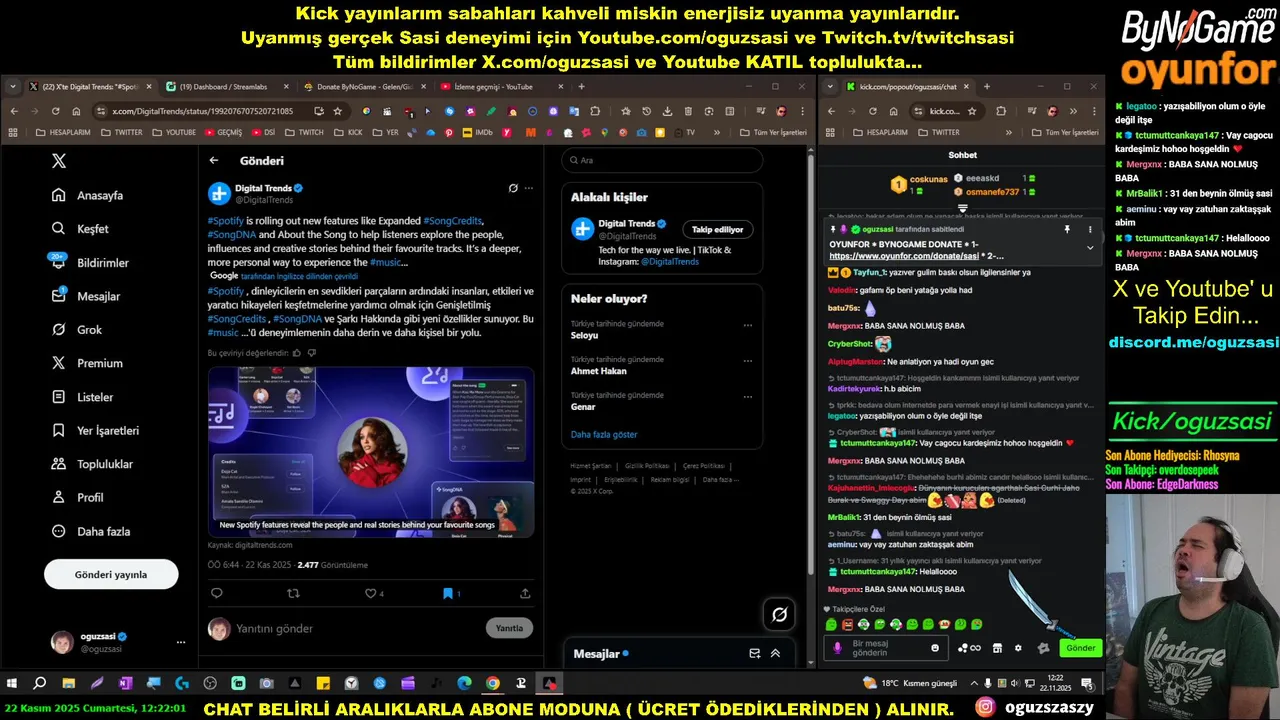Click the Grok icon on the post header
The height and width of the screenshot is (720, 1280).
coord(513,188)
